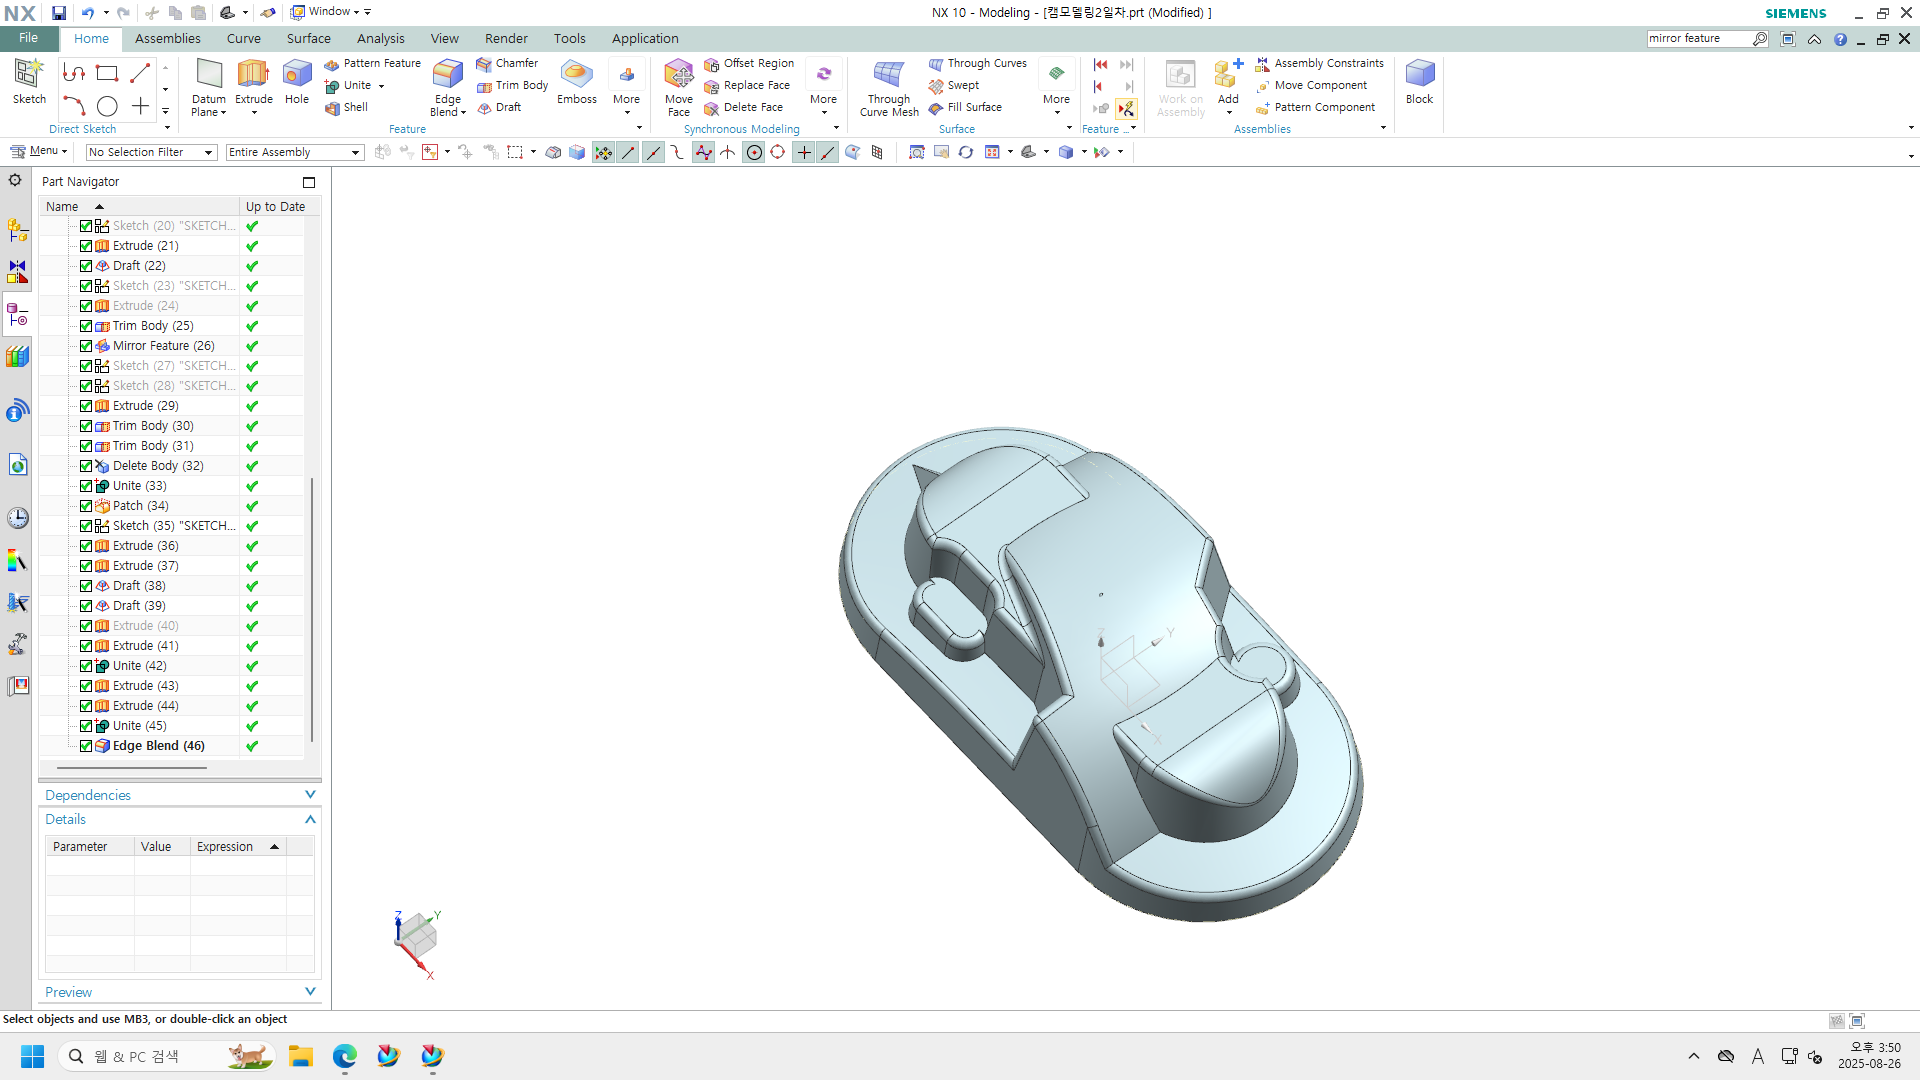Open the Entire Assembly scope dropdown

tap(294, 152)
